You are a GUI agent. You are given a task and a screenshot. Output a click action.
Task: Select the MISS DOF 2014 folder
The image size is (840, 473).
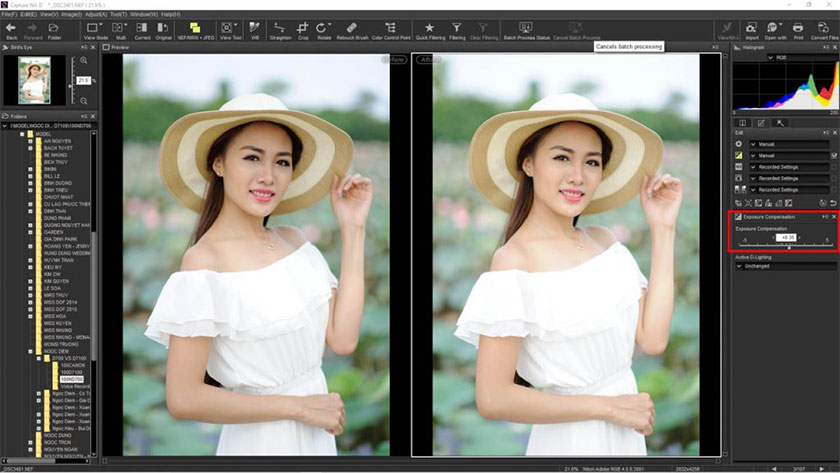pyautogui.click(x=60, y=302)
